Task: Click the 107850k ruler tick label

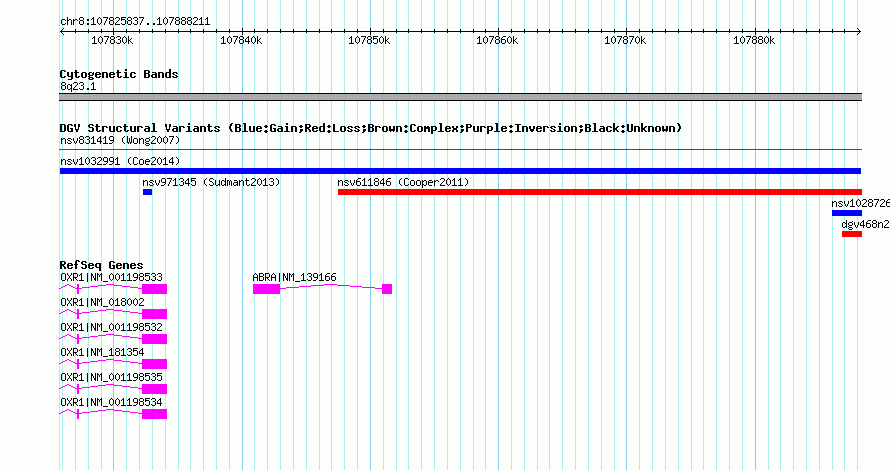Action: click(x=369, y=40)
